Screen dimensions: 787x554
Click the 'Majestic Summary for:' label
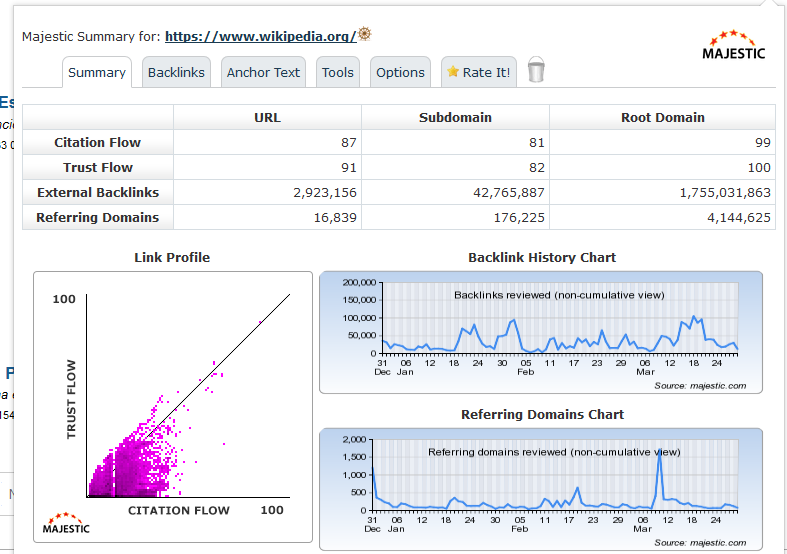pos(91,37)
